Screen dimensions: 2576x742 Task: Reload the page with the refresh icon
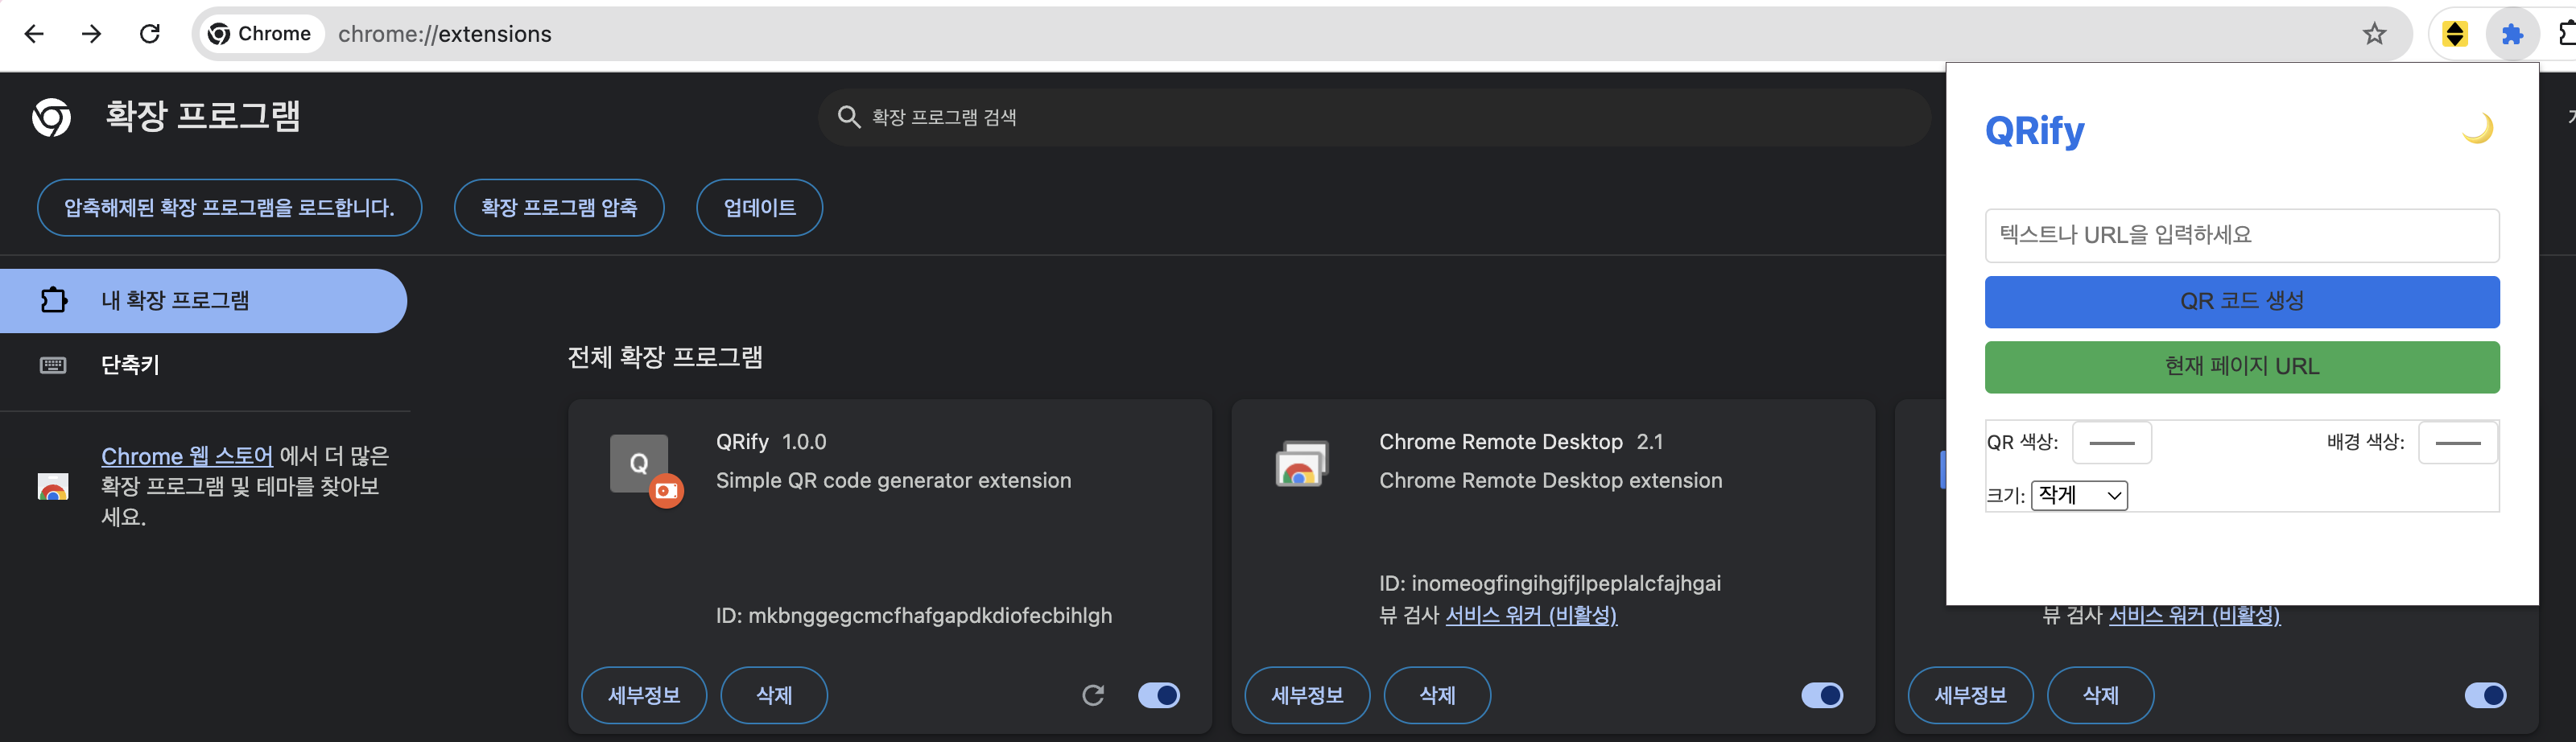[x=150, y=34]
